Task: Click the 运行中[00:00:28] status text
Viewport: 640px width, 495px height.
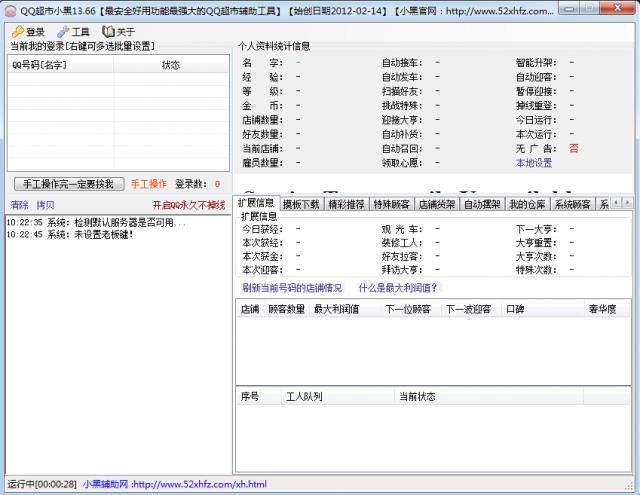Action: click(x=42, y=484)
